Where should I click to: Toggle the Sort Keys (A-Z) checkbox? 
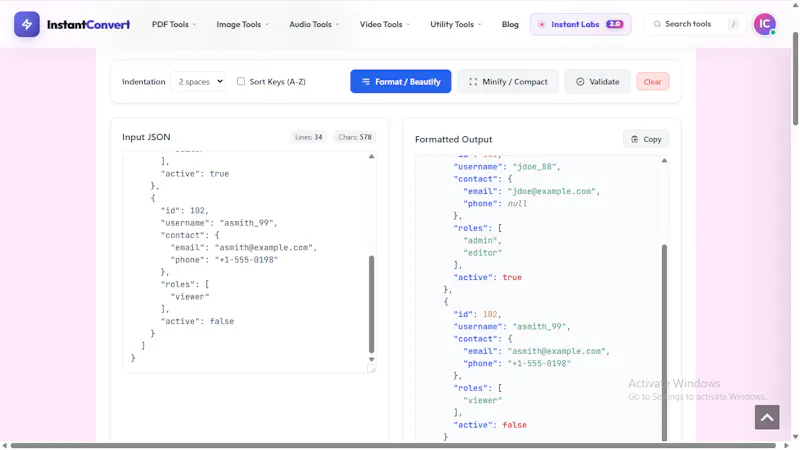(241, 81)
